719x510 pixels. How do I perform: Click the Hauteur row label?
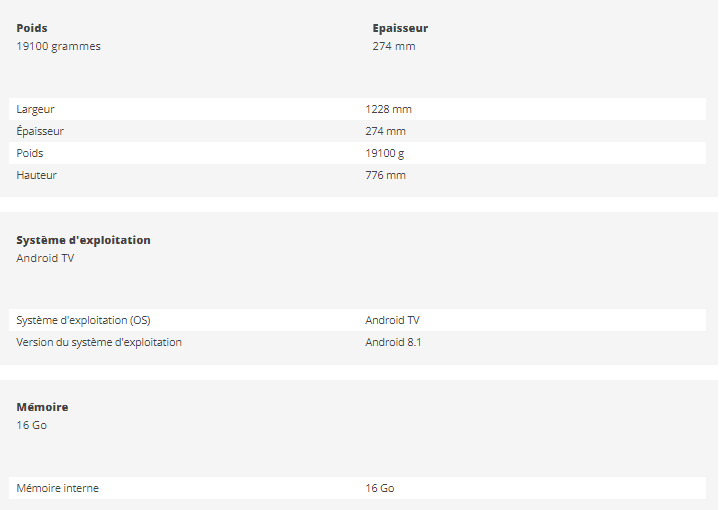coord(37,175)
